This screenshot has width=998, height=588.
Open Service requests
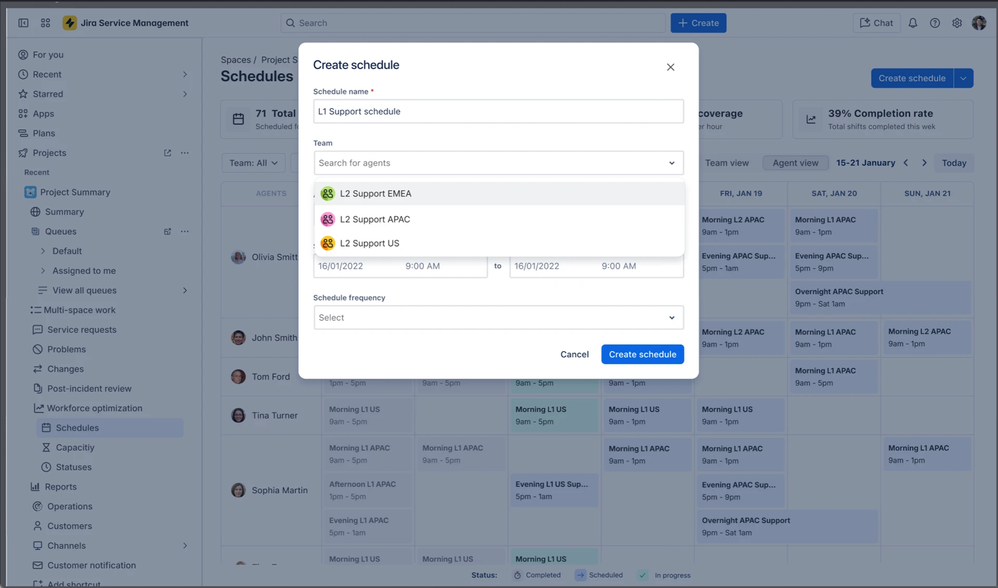81,330
